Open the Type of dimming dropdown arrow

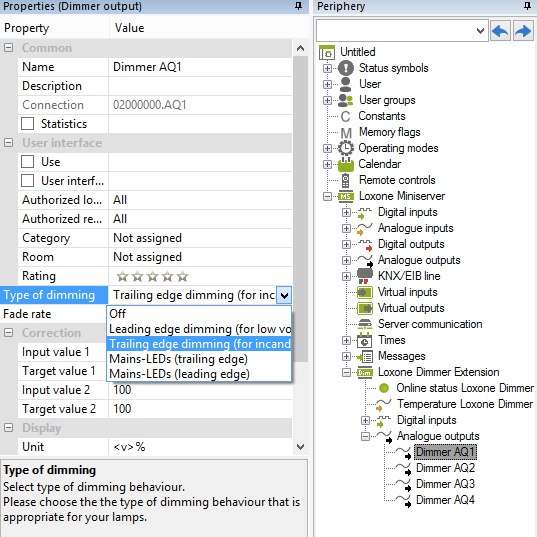pos(284,295)
